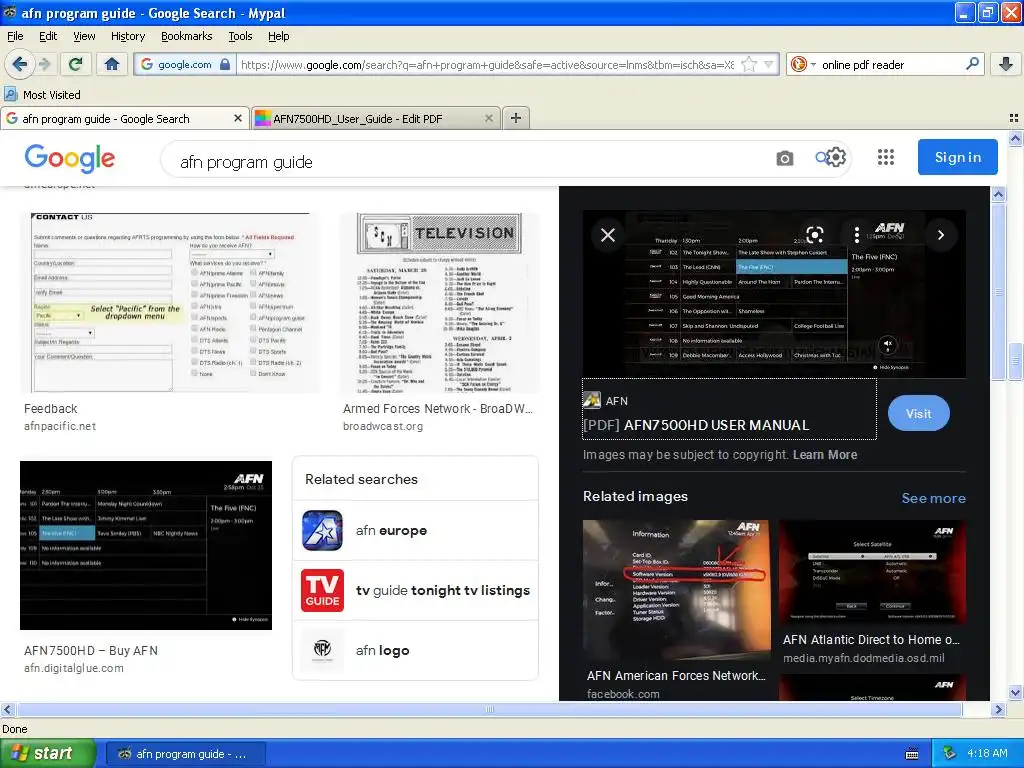
Task: Open the Bookmarks menu
Action: [x=186, y=36]
